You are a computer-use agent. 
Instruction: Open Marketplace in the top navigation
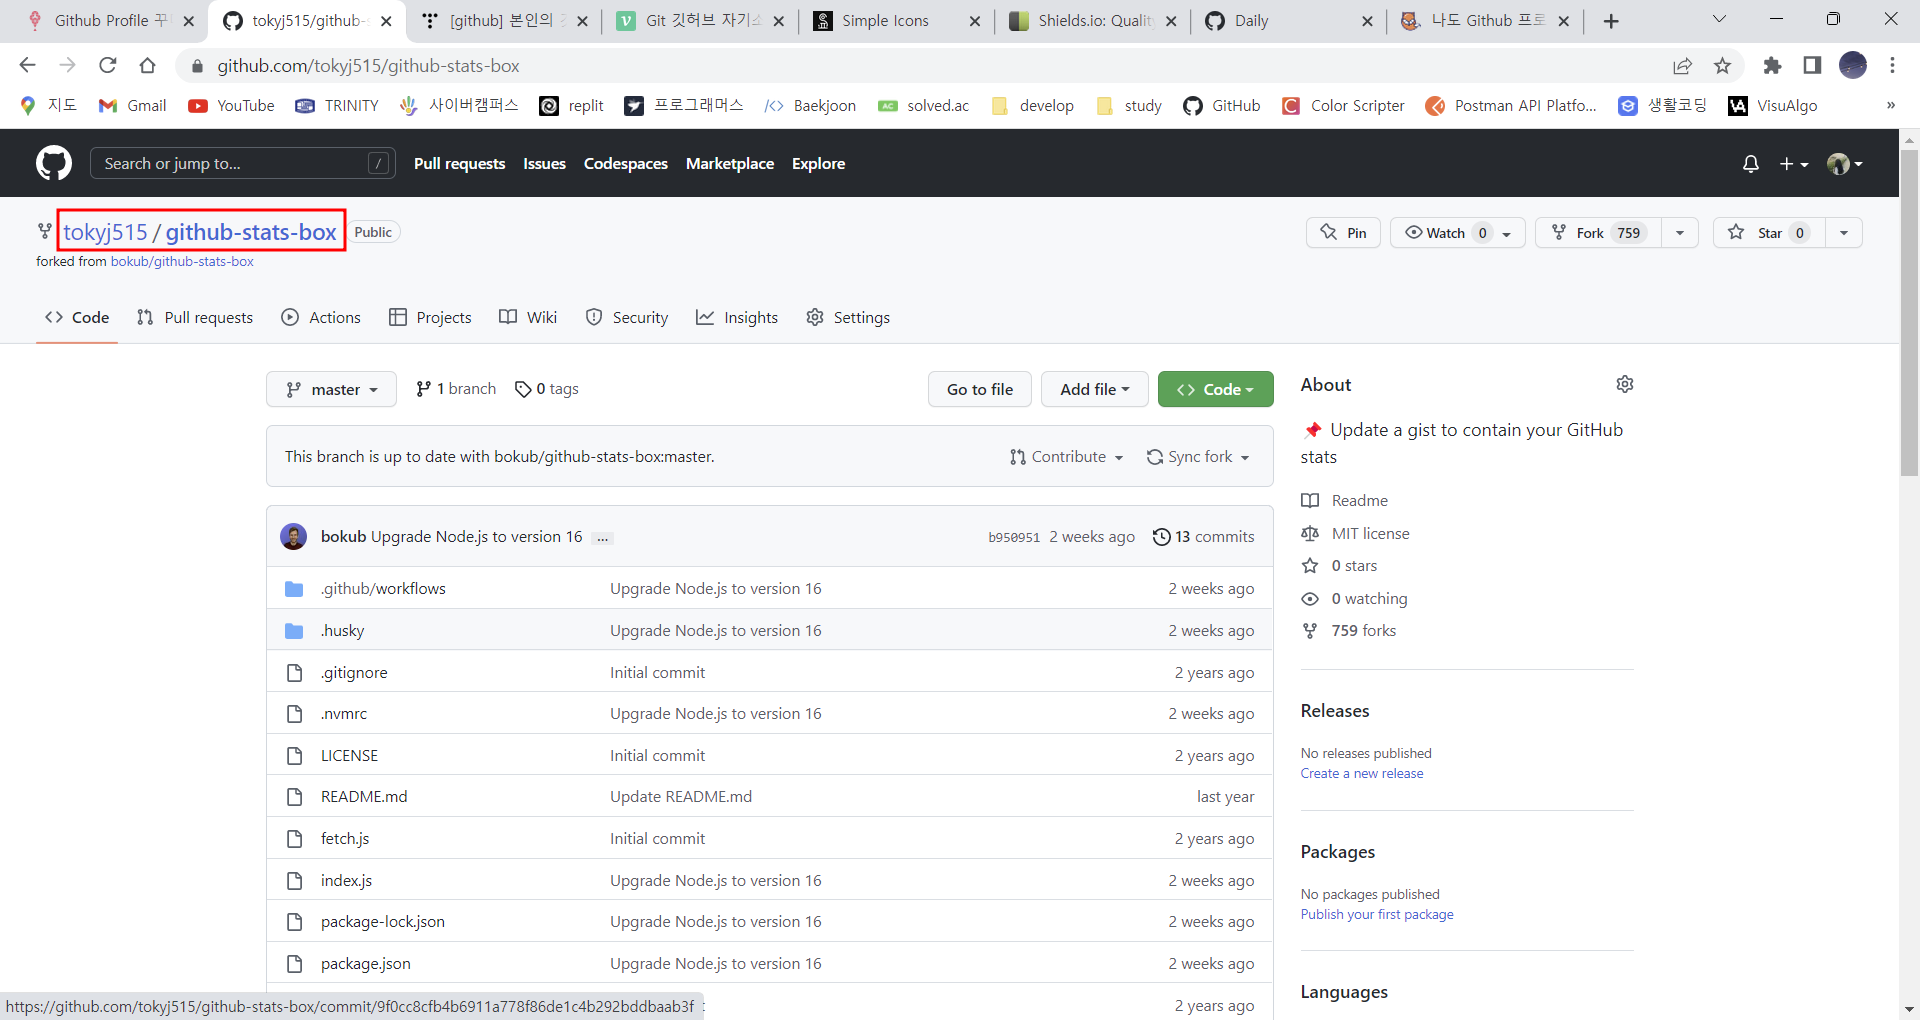tap(730, 164)
